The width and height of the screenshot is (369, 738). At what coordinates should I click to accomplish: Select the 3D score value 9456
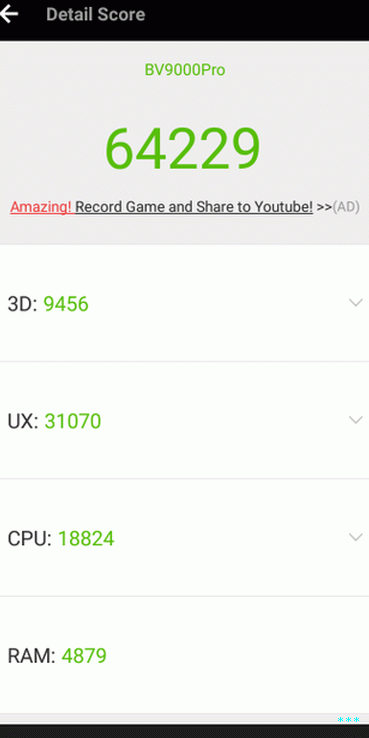(66, 304)
